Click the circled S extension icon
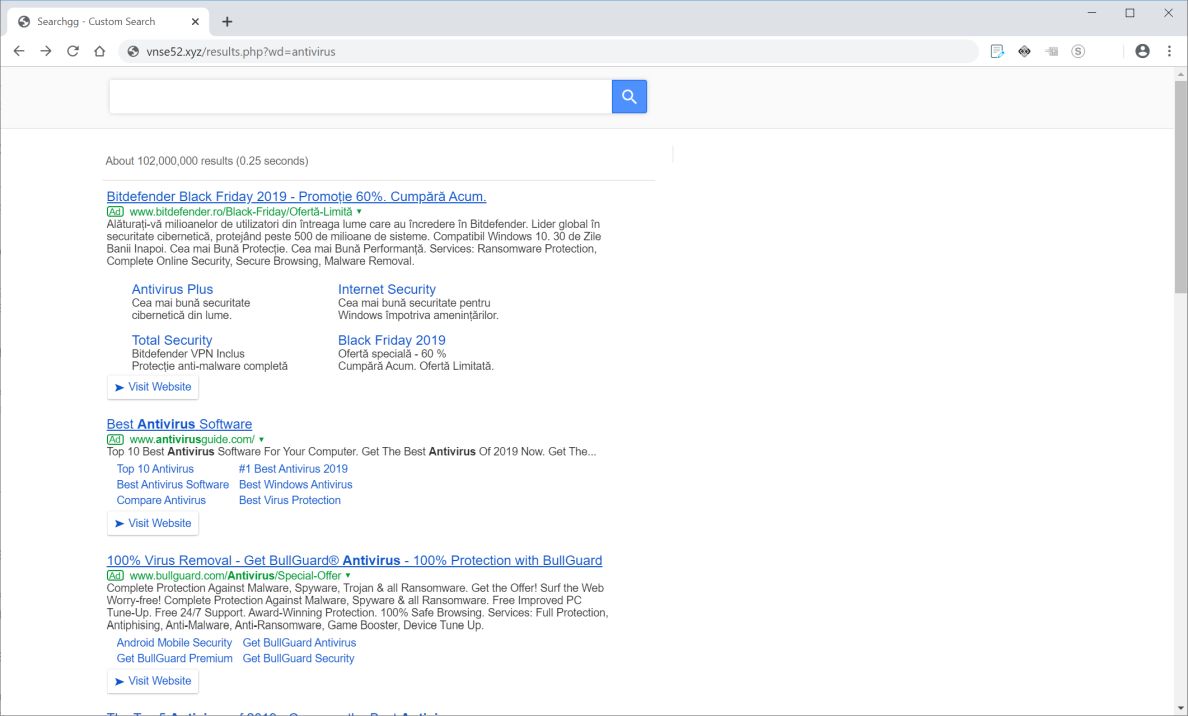This screenshot has width=1188, height=716. tap(1078, 51)
